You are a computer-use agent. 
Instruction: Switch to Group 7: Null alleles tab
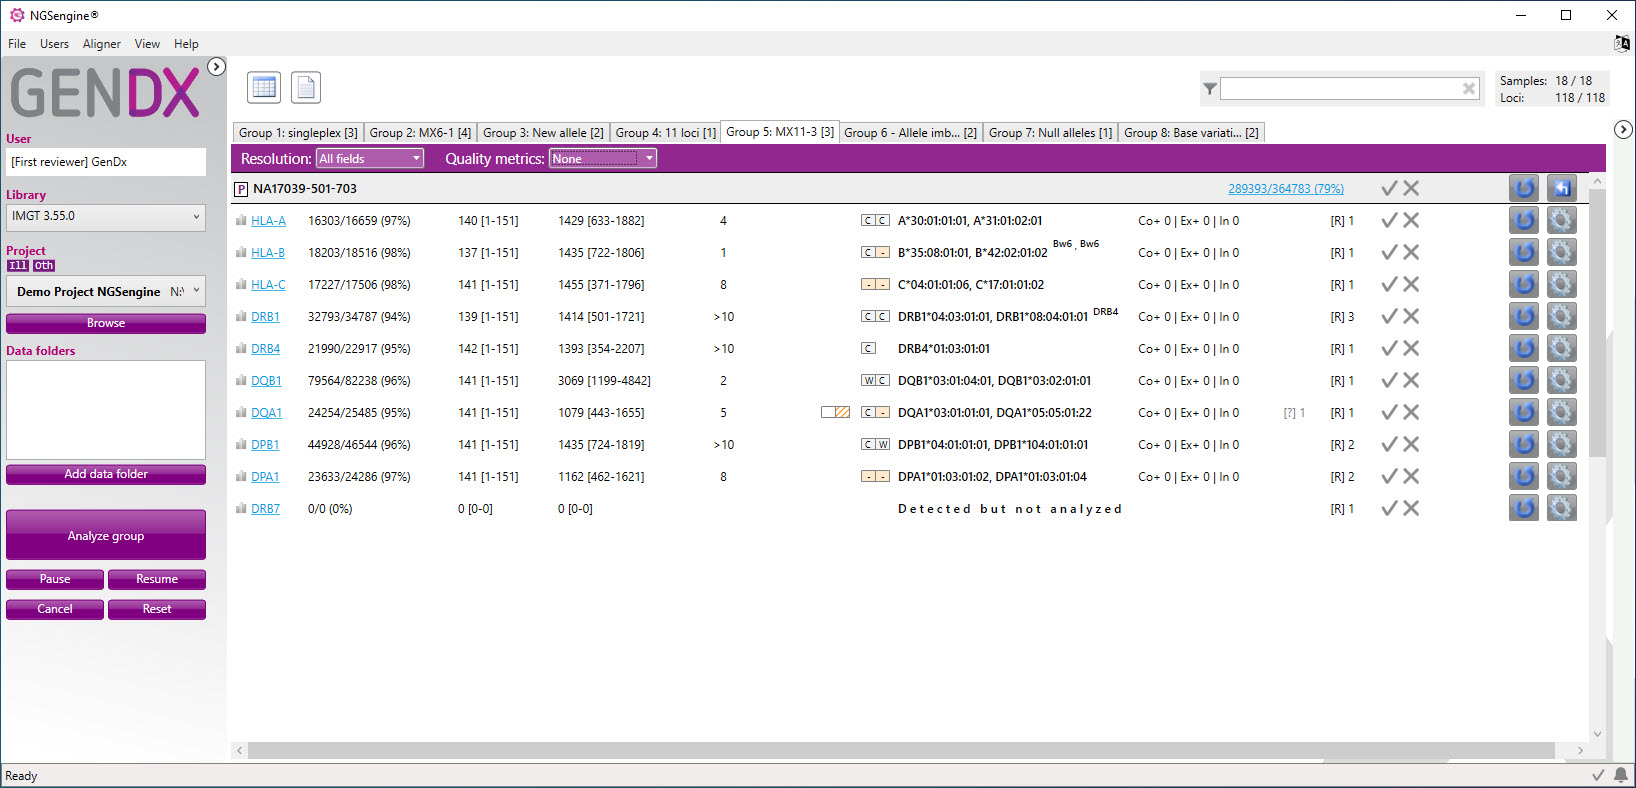[1050, 133]
